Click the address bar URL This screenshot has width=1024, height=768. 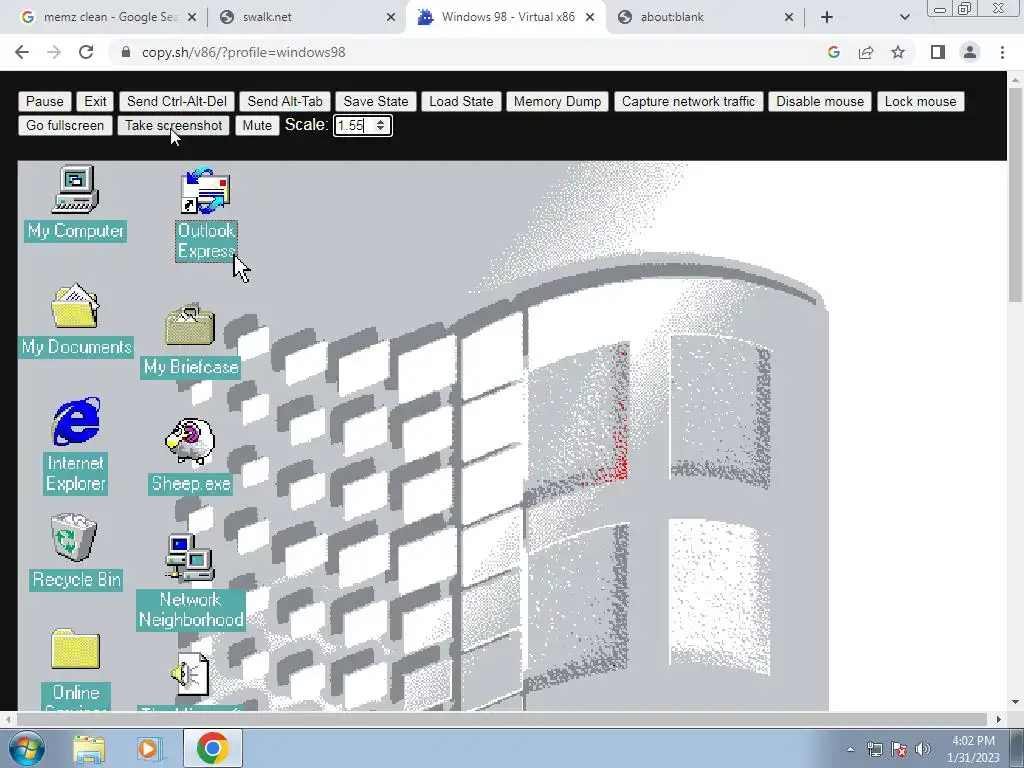(x=244, y=52)
